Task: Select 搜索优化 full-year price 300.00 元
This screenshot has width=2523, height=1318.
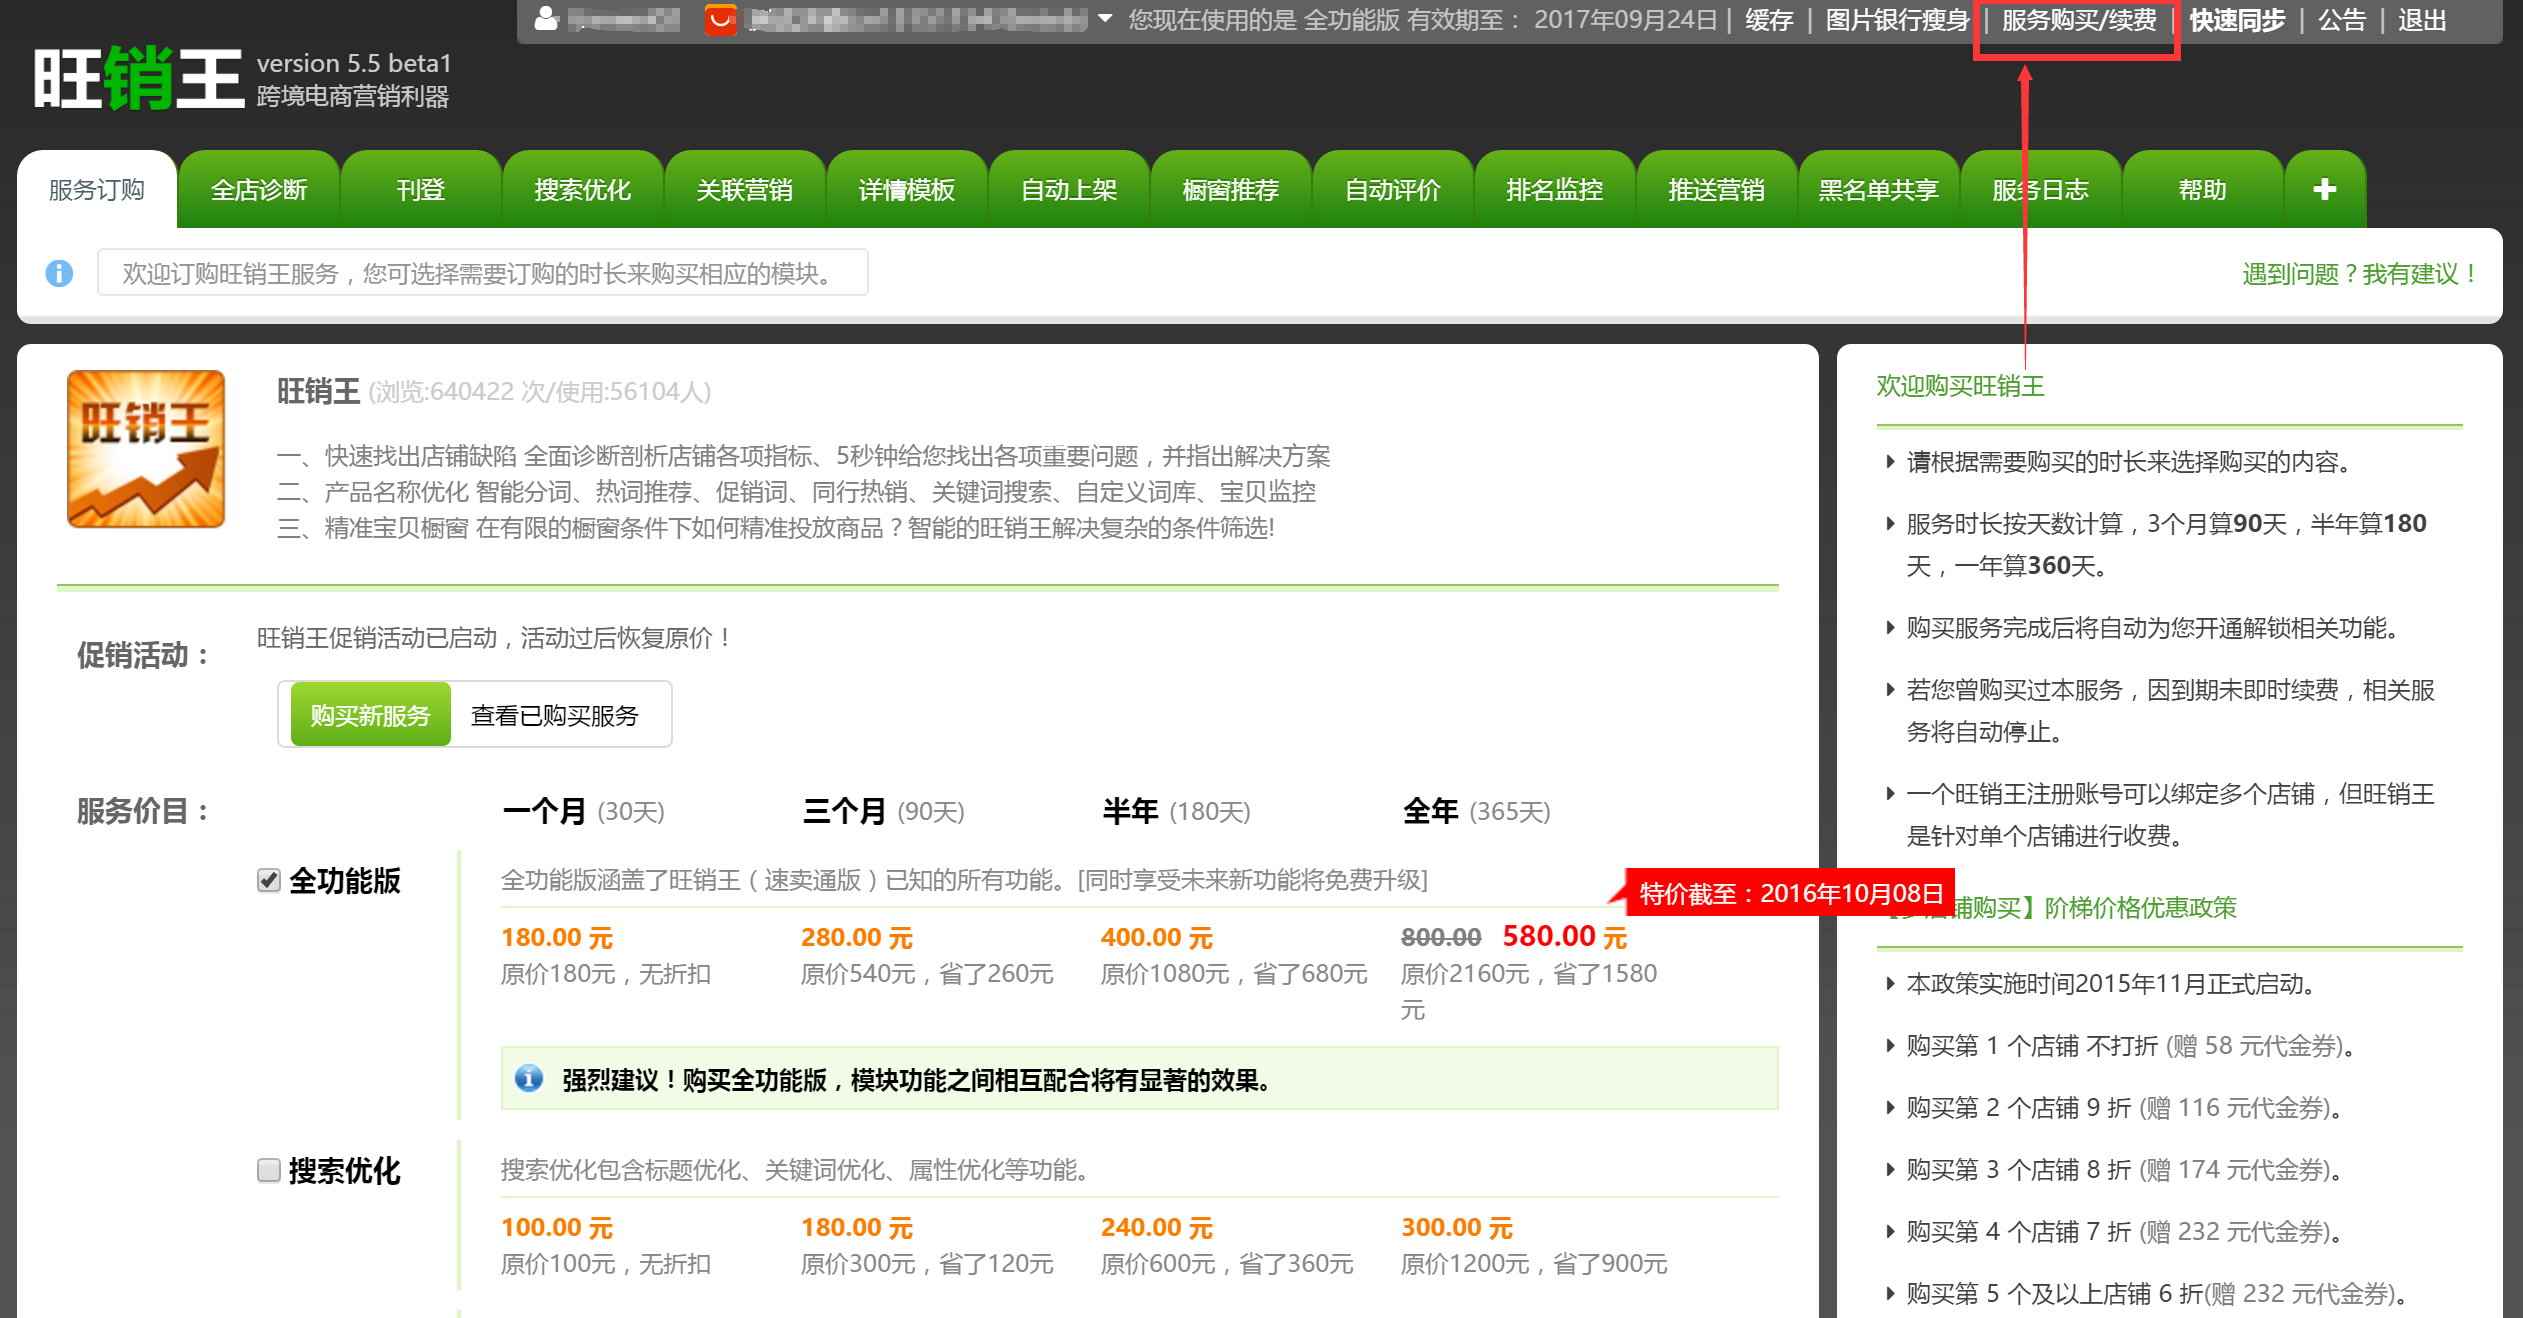Action: [x=1457, y=1227]
